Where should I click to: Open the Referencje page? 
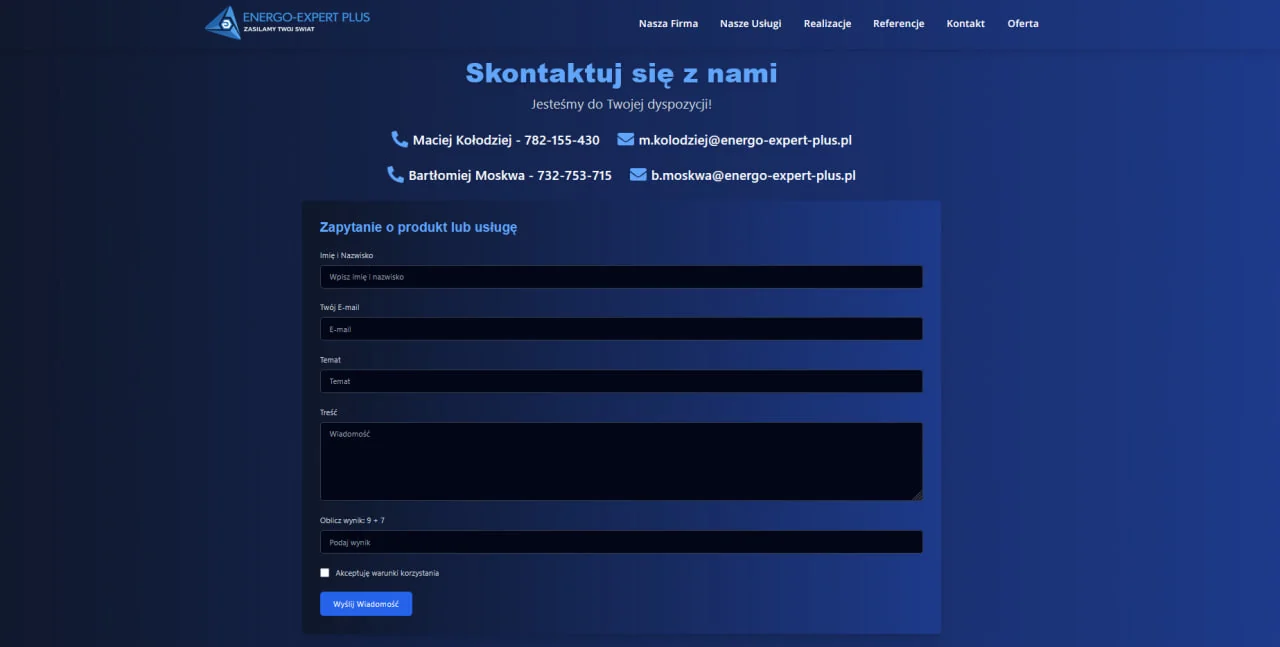click(x=898, y=23)
